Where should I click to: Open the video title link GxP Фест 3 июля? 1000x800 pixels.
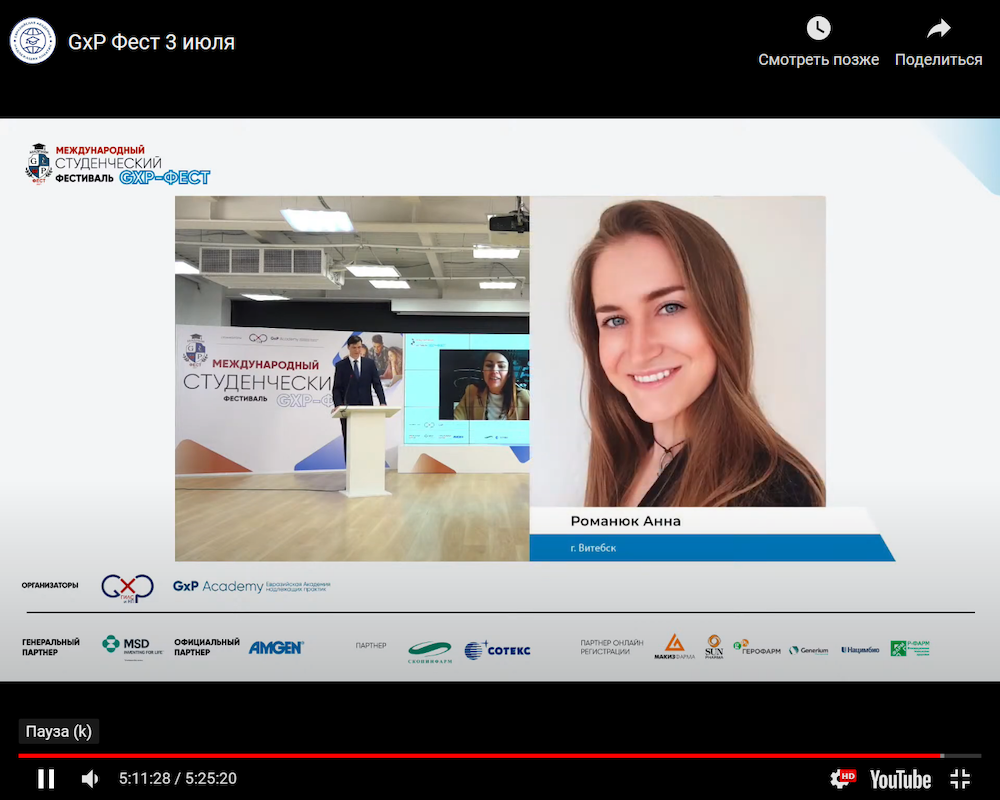[x=151, y=42]
